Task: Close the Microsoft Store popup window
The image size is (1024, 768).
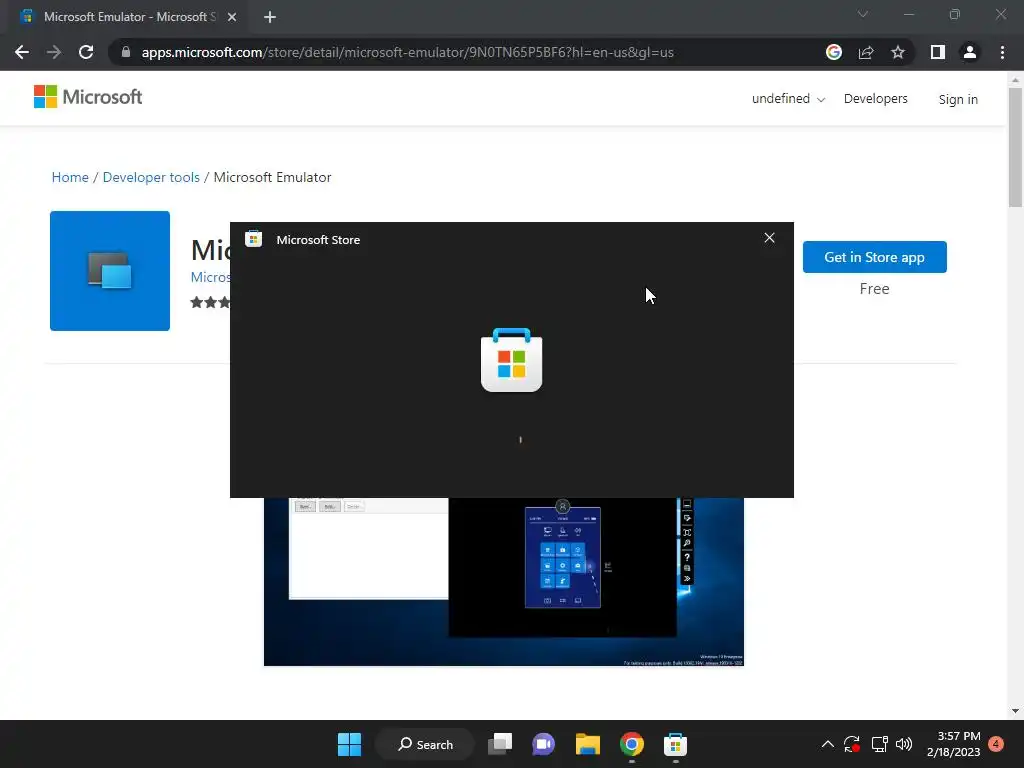Action: pos(769,238)
